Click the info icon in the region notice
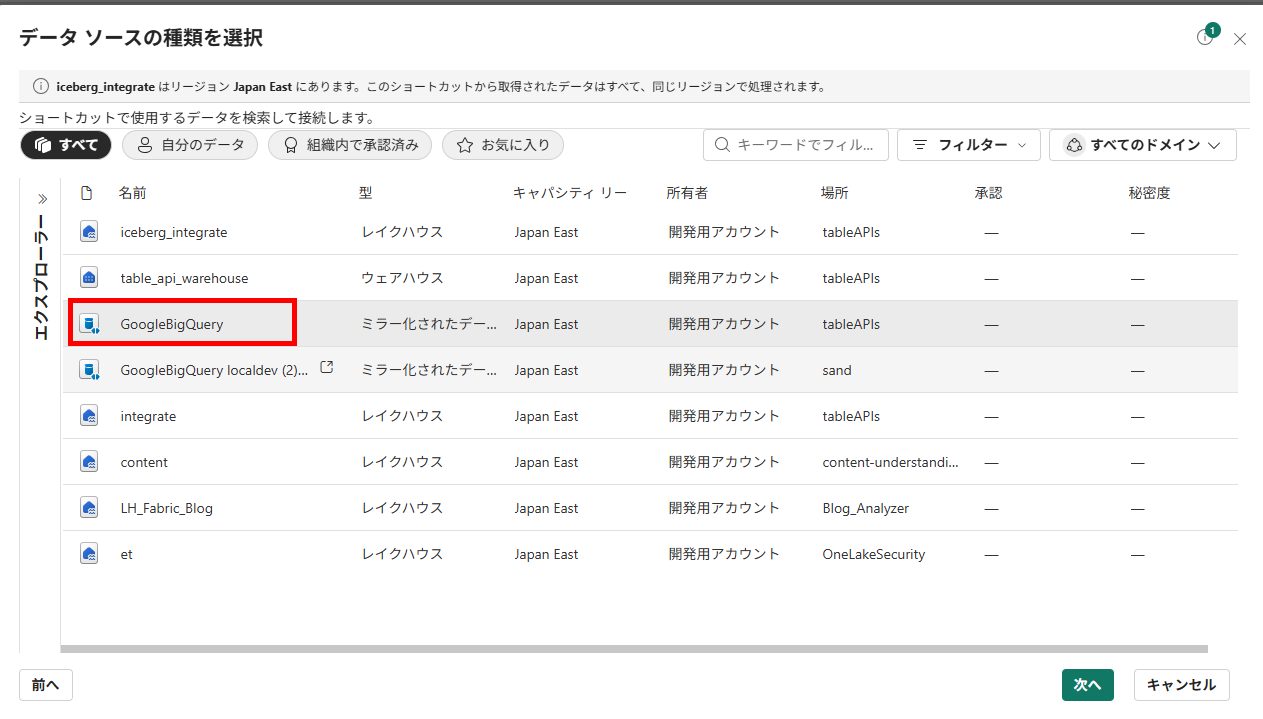1263x719 pixels. (41, 86)
